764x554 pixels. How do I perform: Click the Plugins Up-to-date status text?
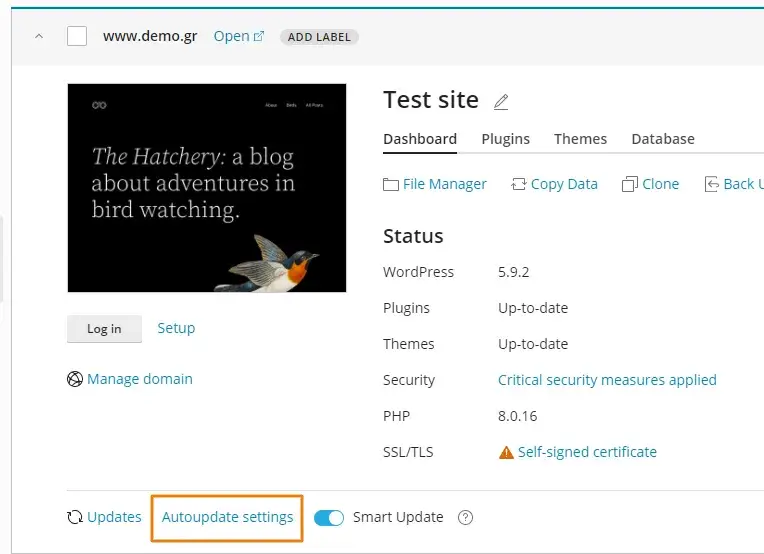533,308
